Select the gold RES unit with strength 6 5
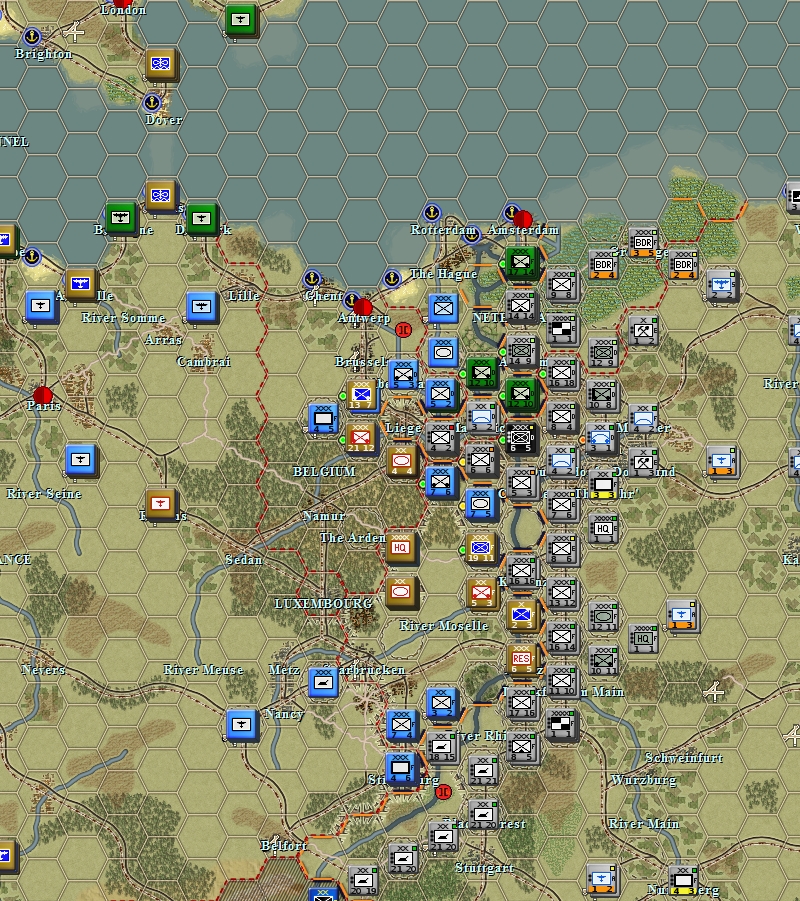800x901 pixels. (522, 659)
